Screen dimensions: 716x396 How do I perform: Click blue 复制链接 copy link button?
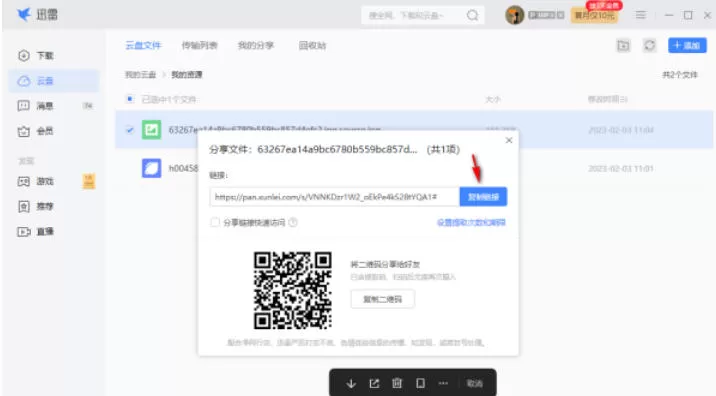coord(483,197)
